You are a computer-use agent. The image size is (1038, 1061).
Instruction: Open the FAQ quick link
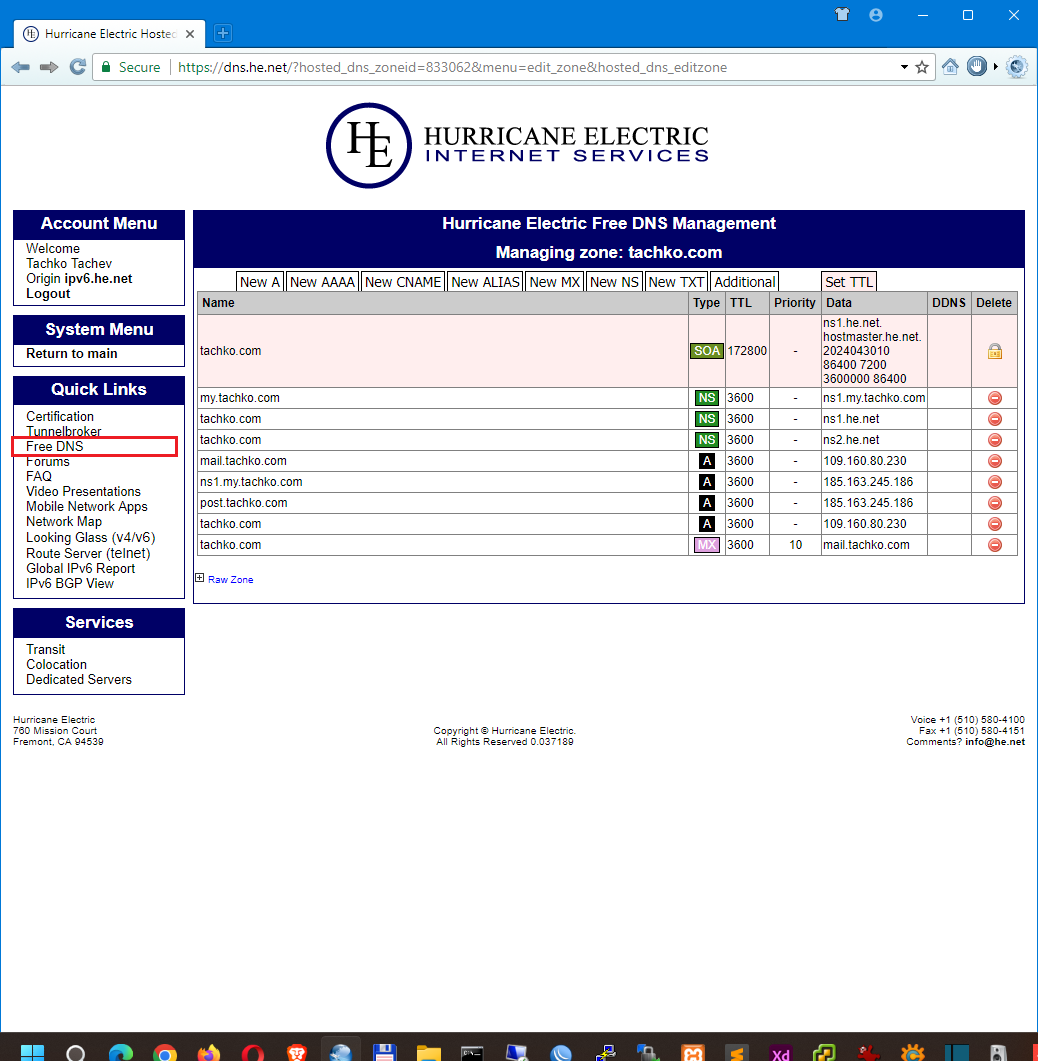coord(39,476)
